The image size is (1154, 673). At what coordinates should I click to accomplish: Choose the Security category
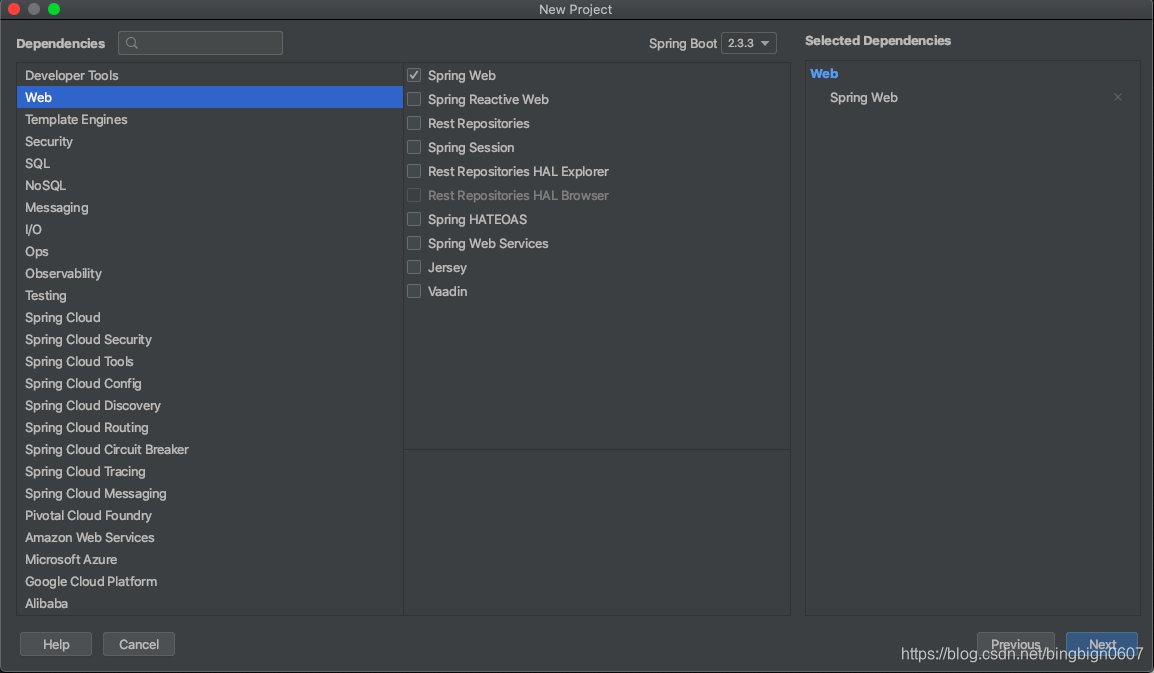(x=210, y=141)
